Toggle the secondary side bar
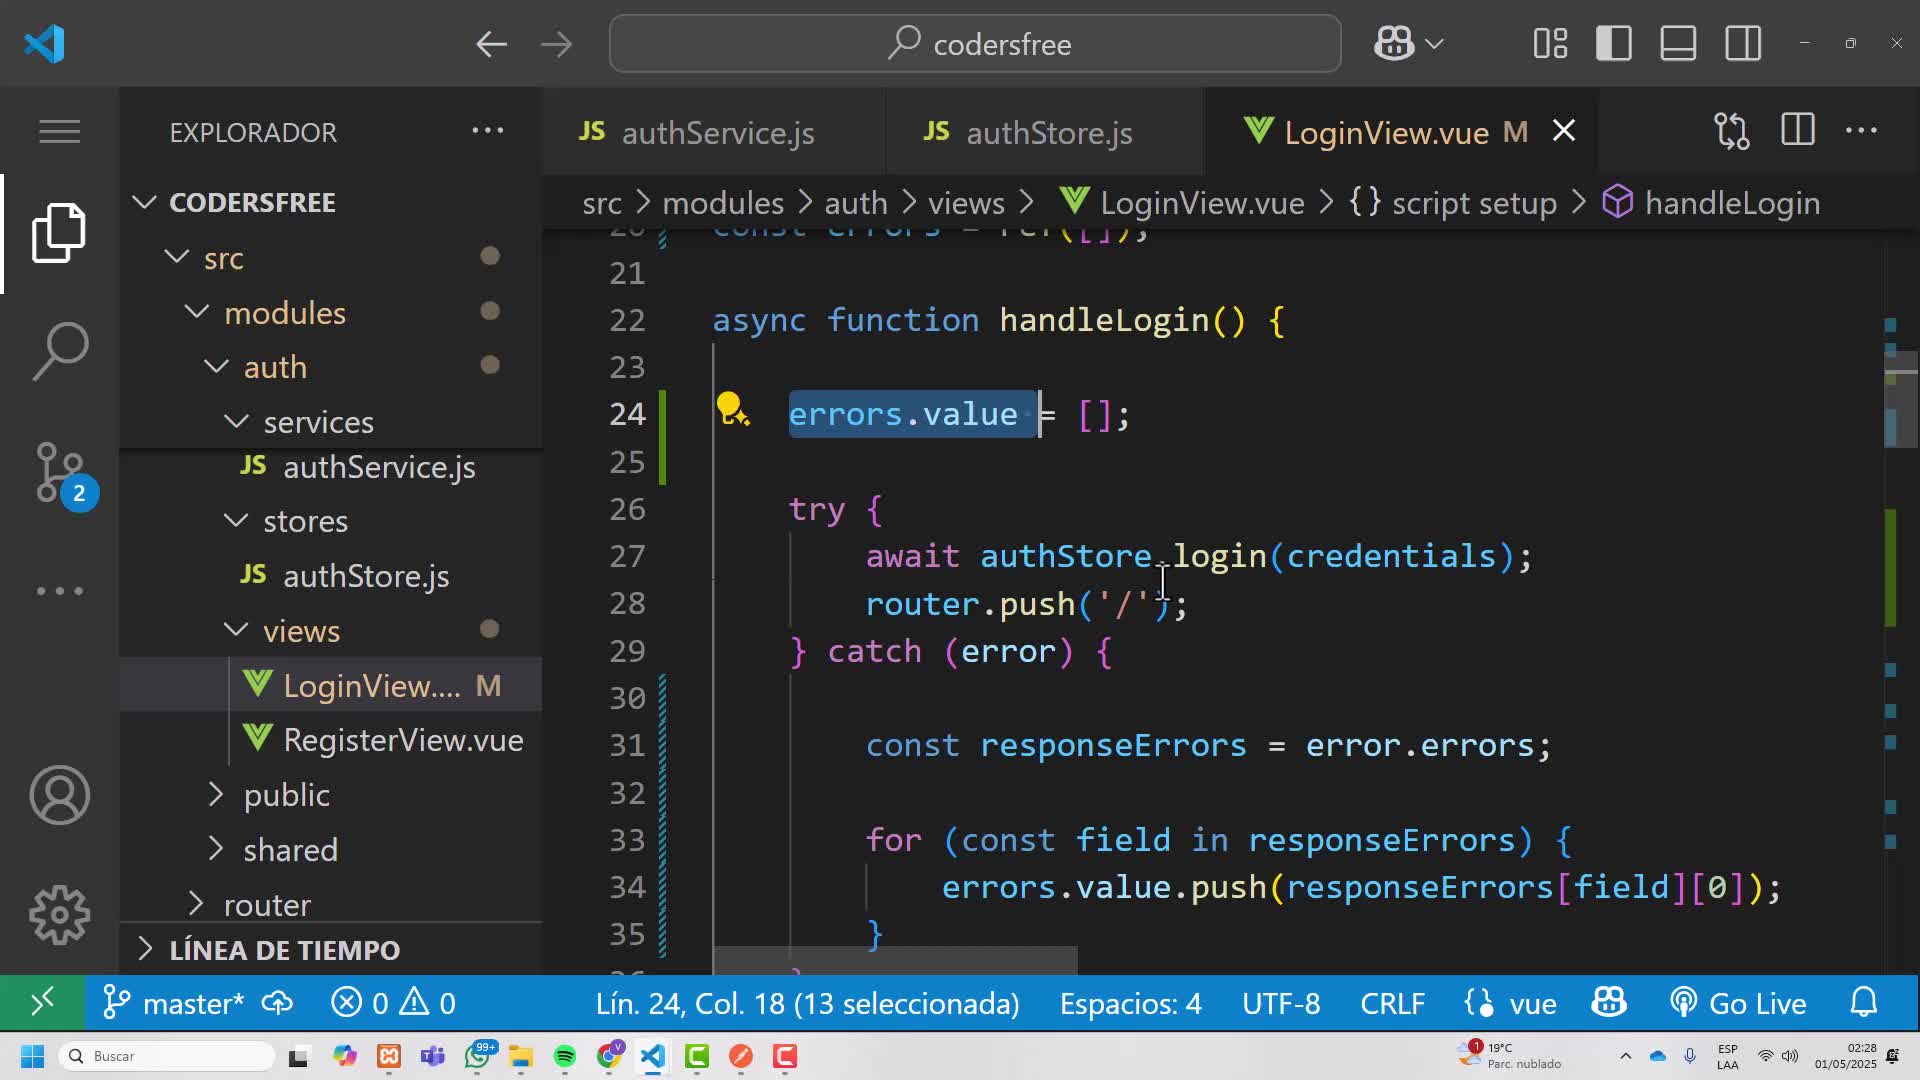Viewport: 1920px width, 1080px height. click(1743, 44)
